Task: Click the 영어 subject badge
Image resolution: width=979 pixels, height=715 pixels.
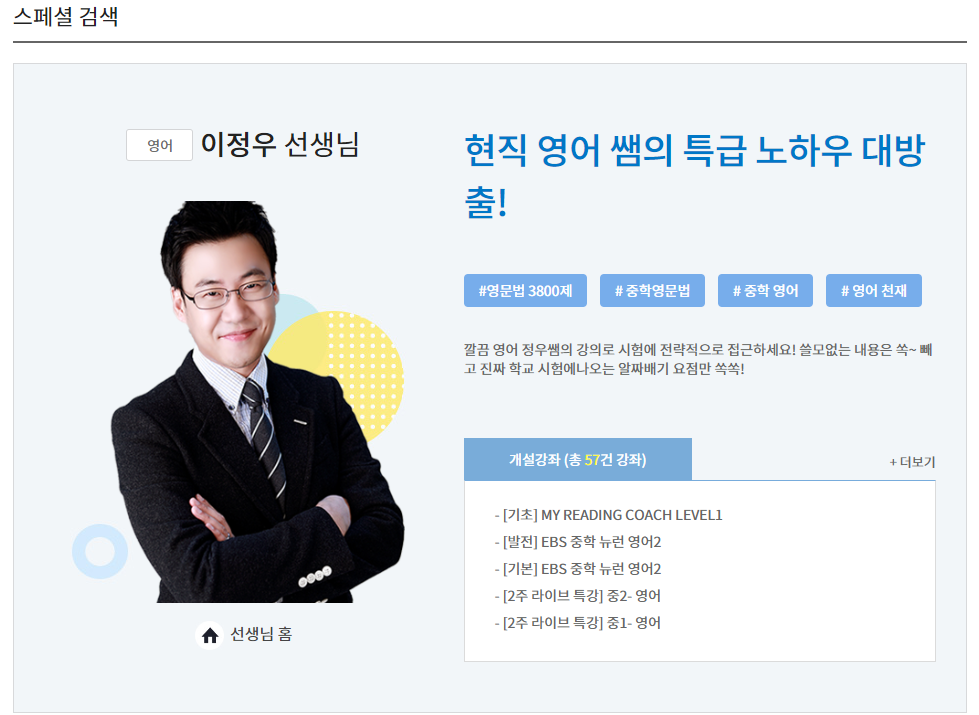Action: [158, 145]
